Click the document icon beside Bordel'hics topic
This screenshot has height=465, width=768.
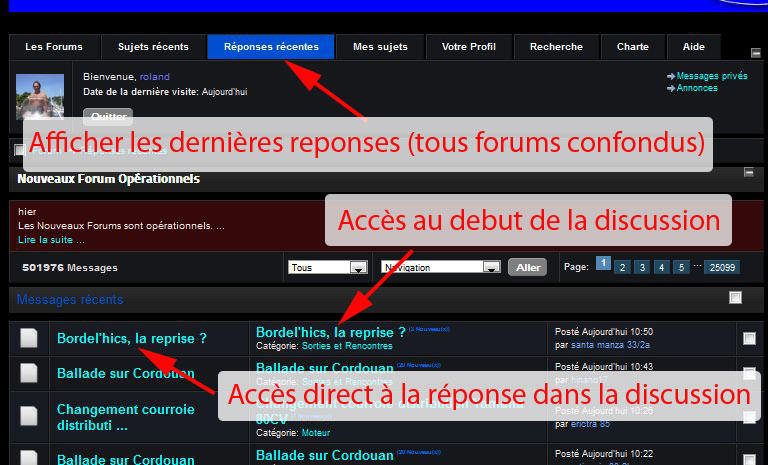pyautogui.click(x=29, y=339)
